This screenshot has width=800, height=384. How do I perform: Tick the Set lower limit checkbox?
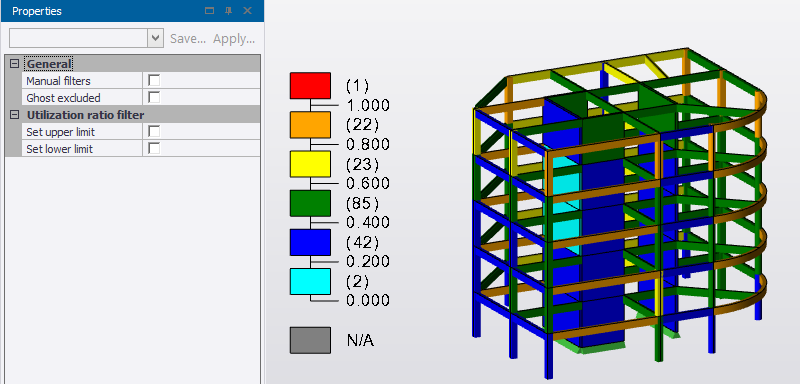(x=154, y=148)
